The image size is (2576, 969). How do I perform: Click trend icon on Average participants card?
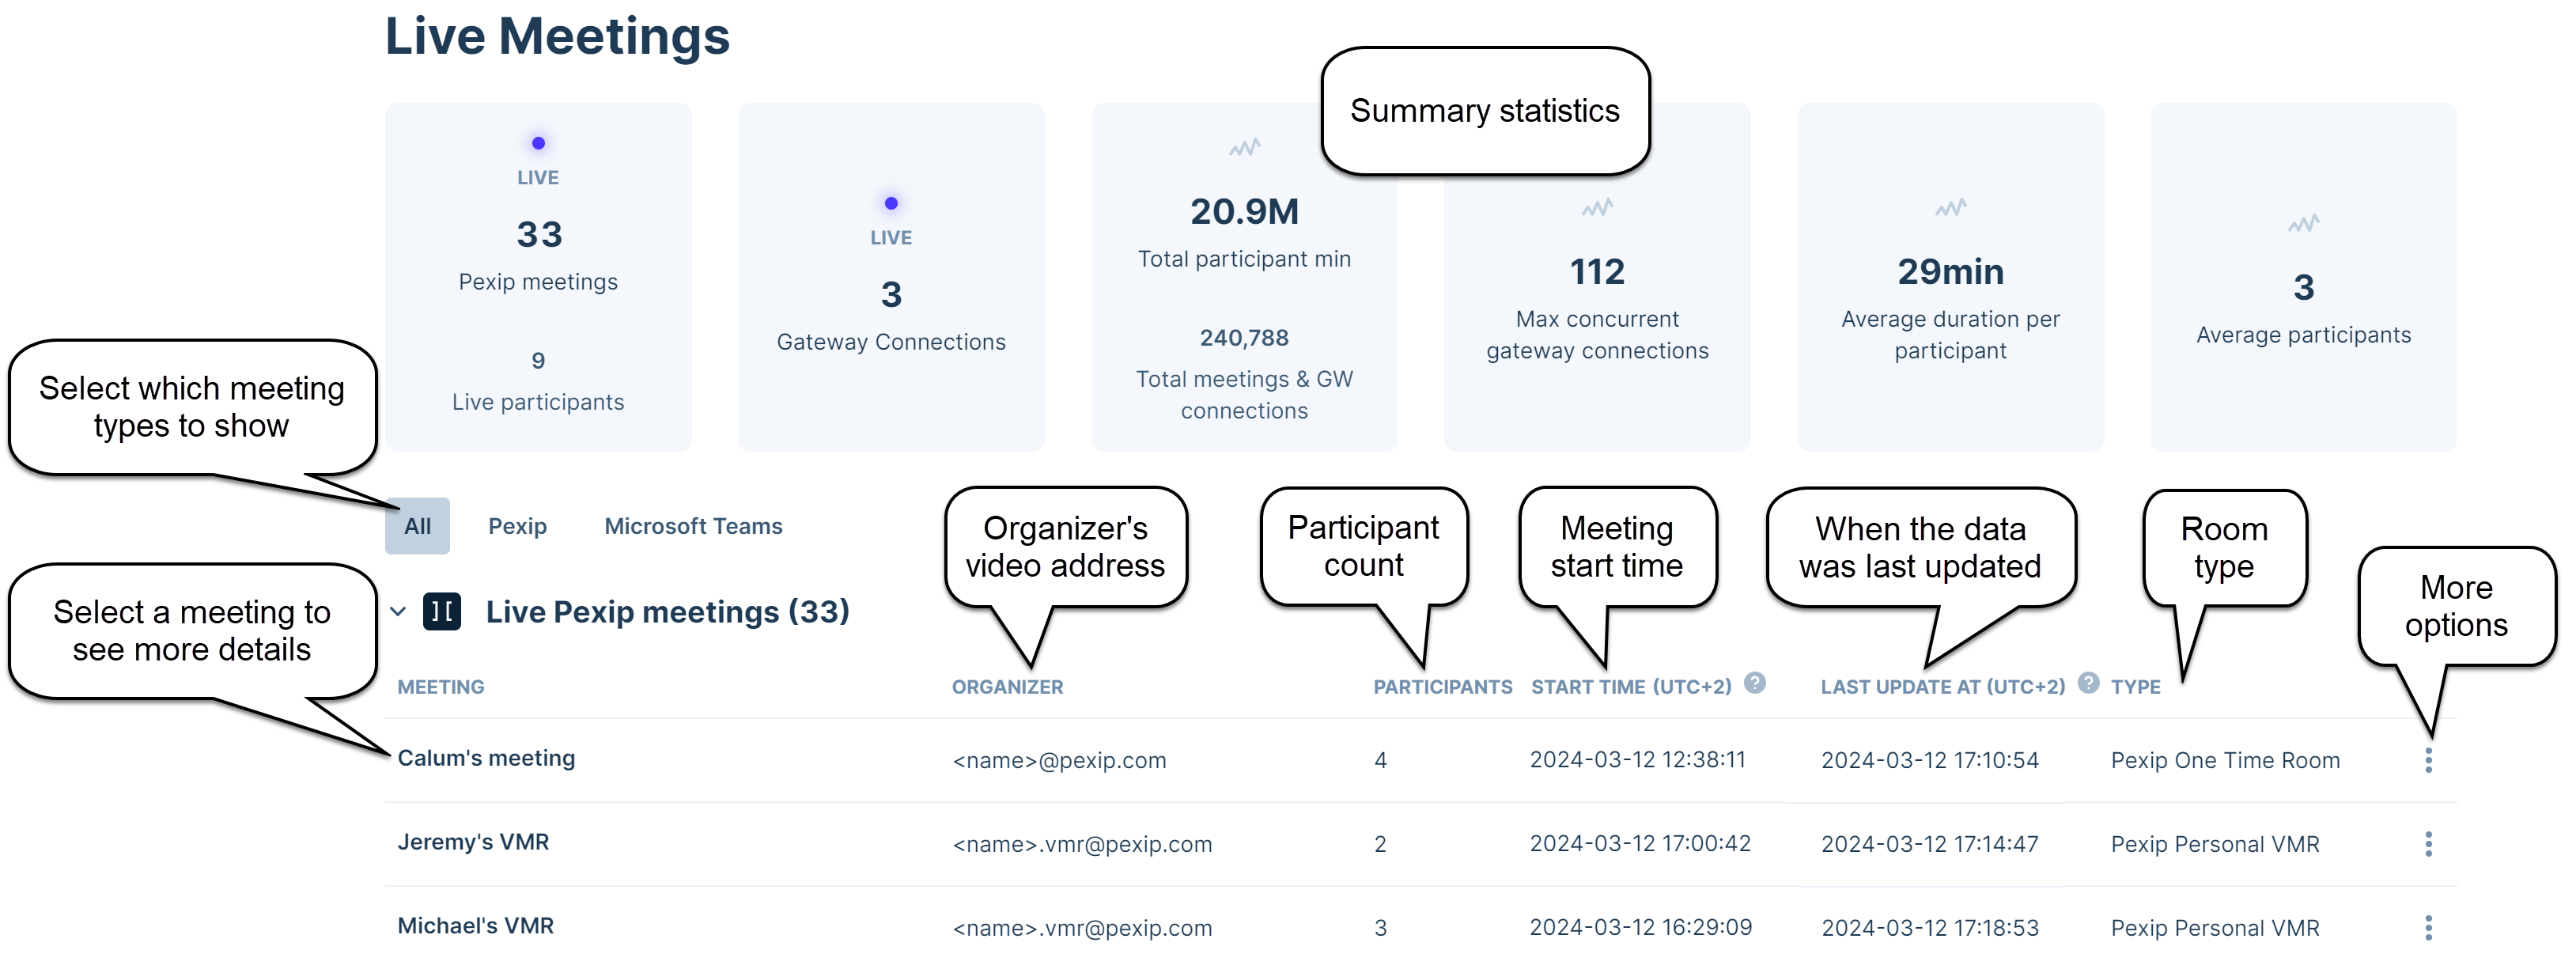(x=2302, y=224)
